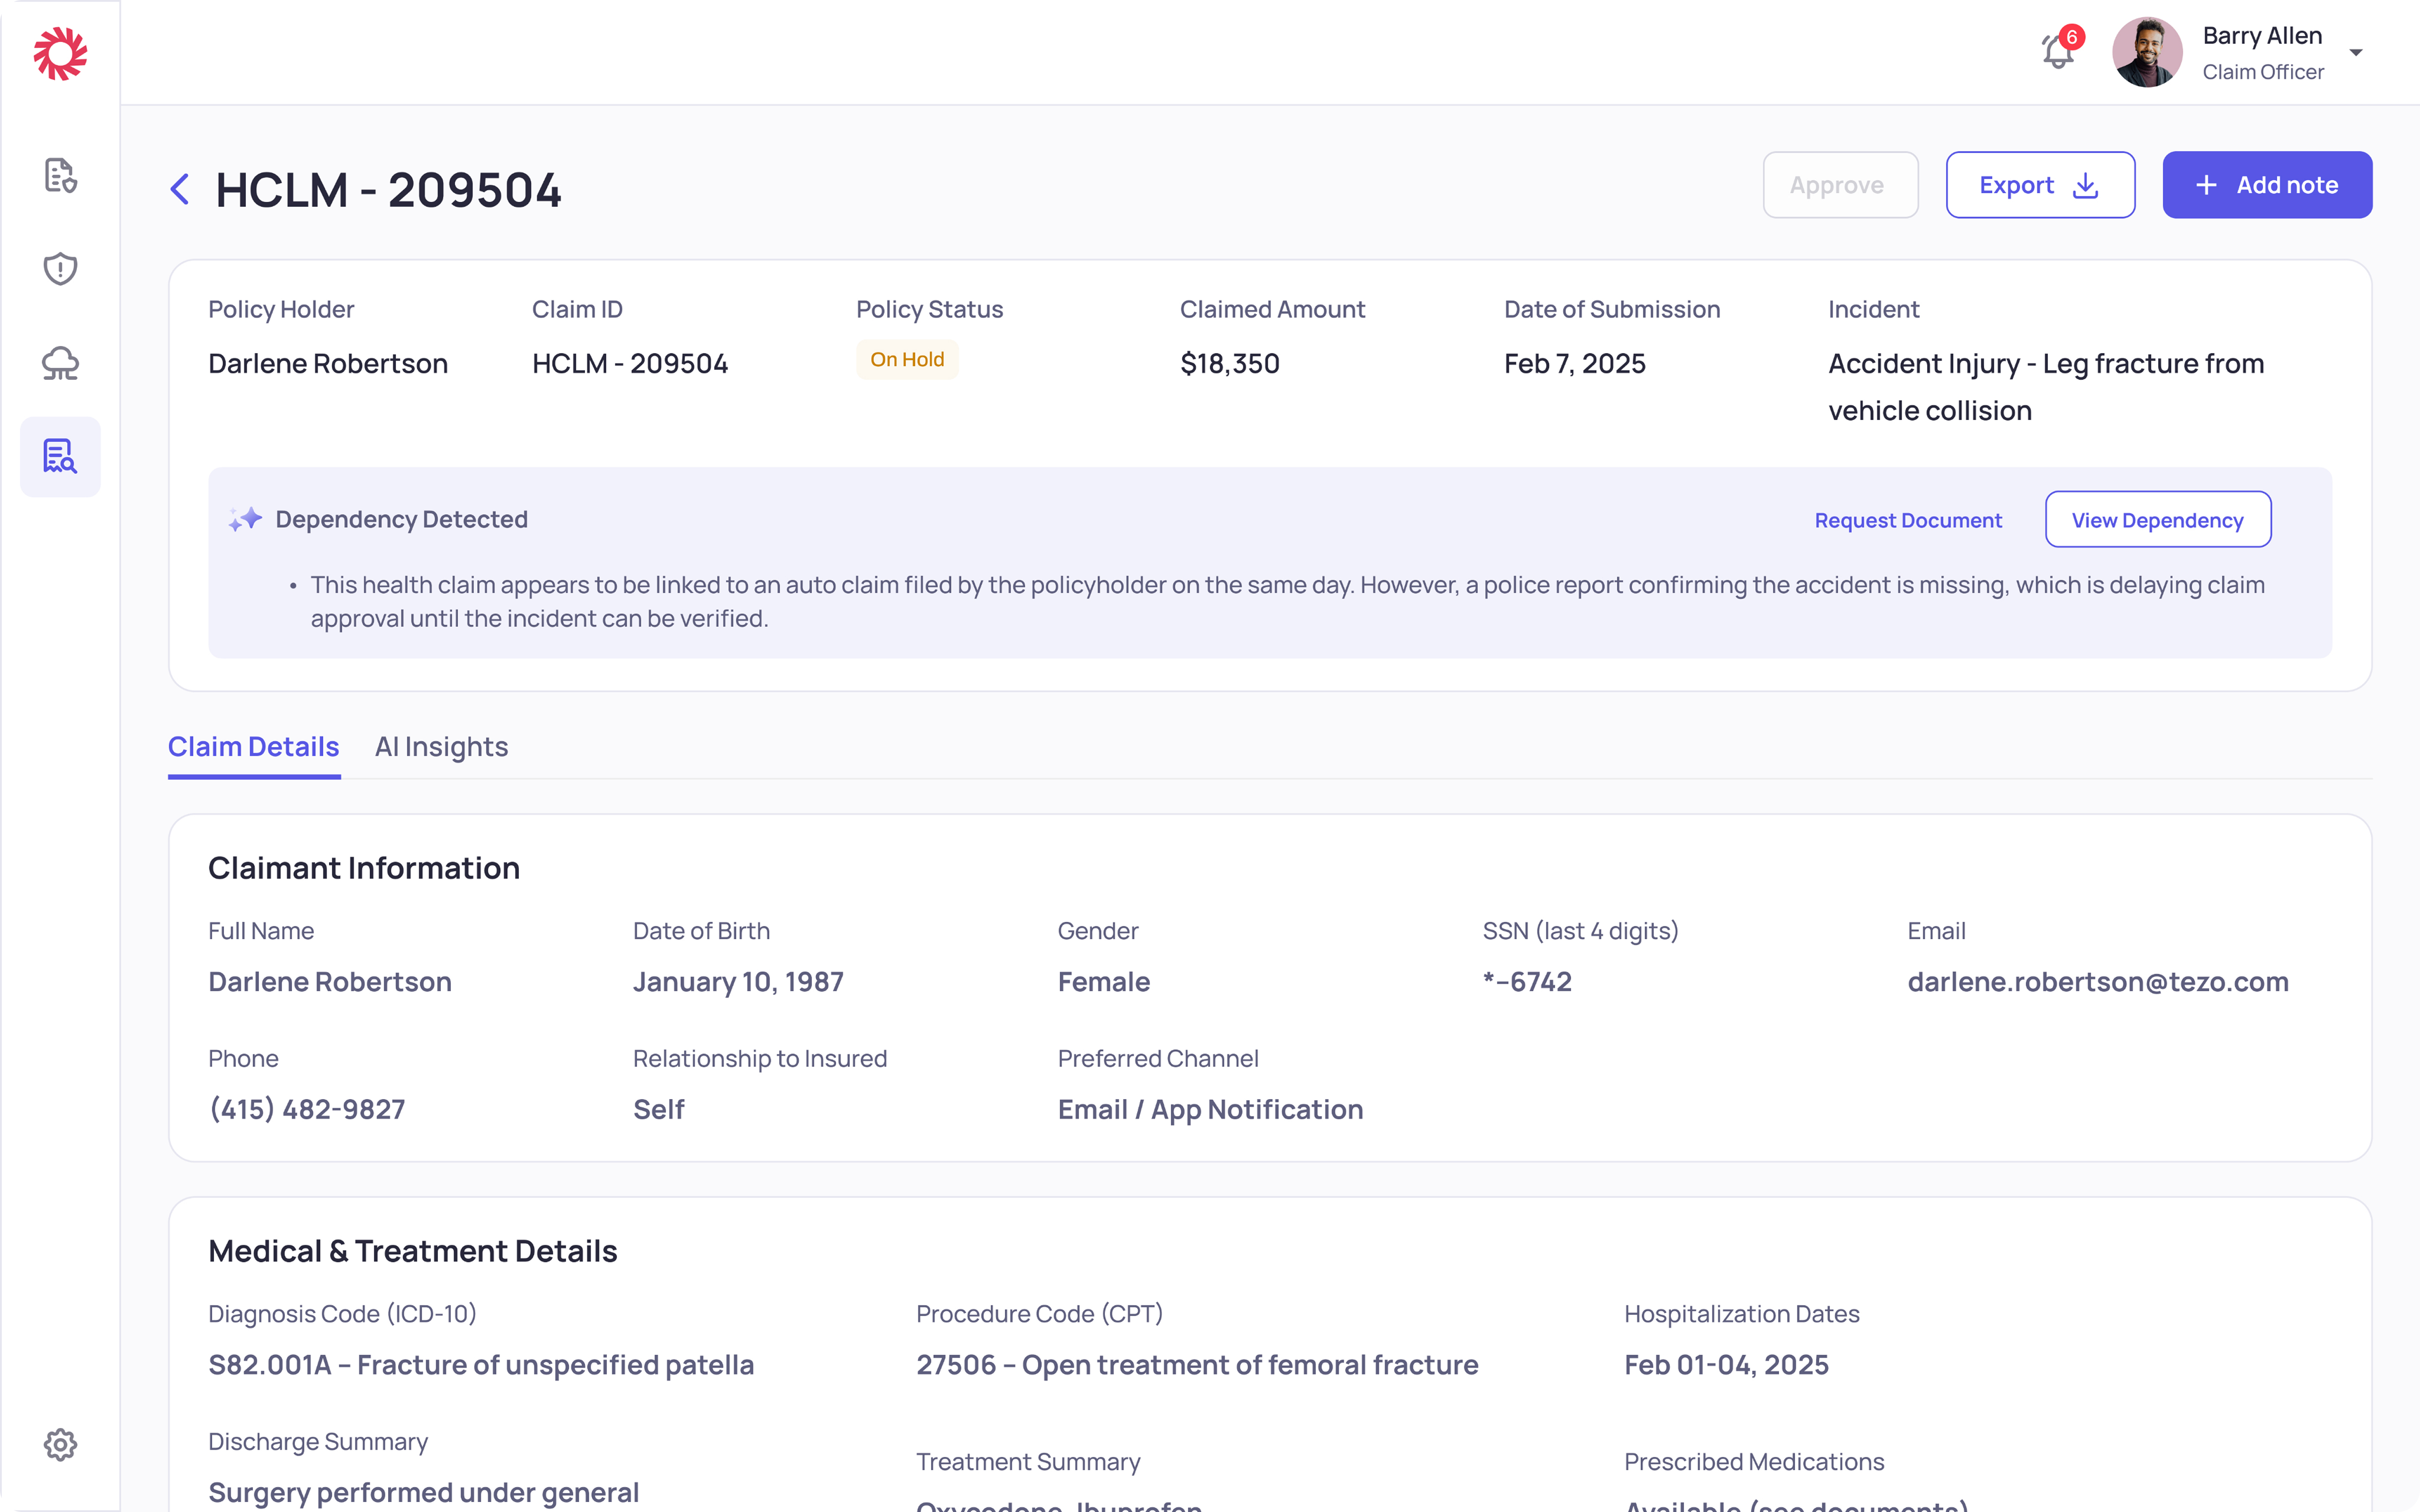The width and height of the screenshot is (2420, 1512).
Task: Open the document shield sidebar icon
Action: [60, 175]
